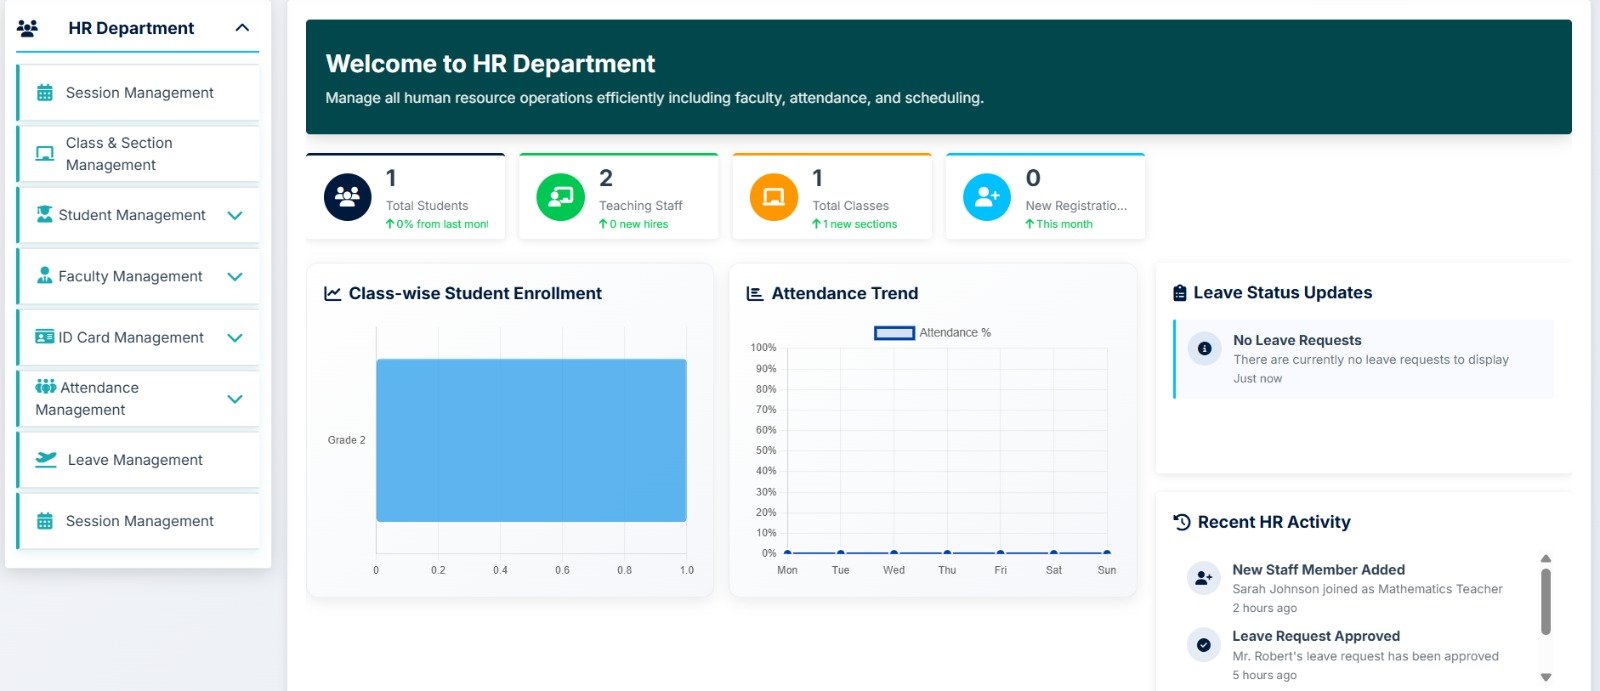
Task: Click the Faculty Management person icon
Action: pyautogui.click(x=44, y=275)
